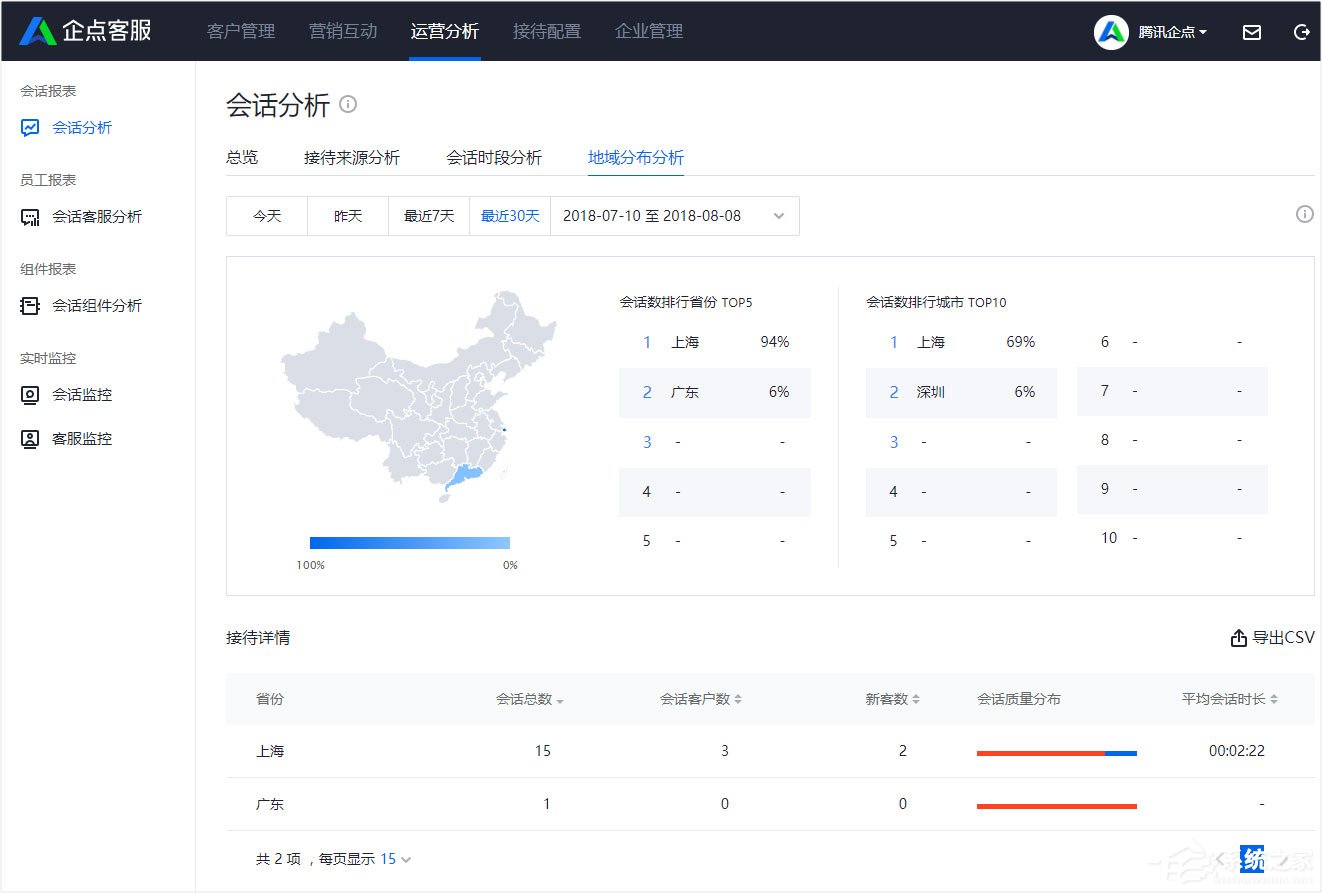Switch to the 接待来源分析 tab
1322x893 pixels.
point(352,157)
